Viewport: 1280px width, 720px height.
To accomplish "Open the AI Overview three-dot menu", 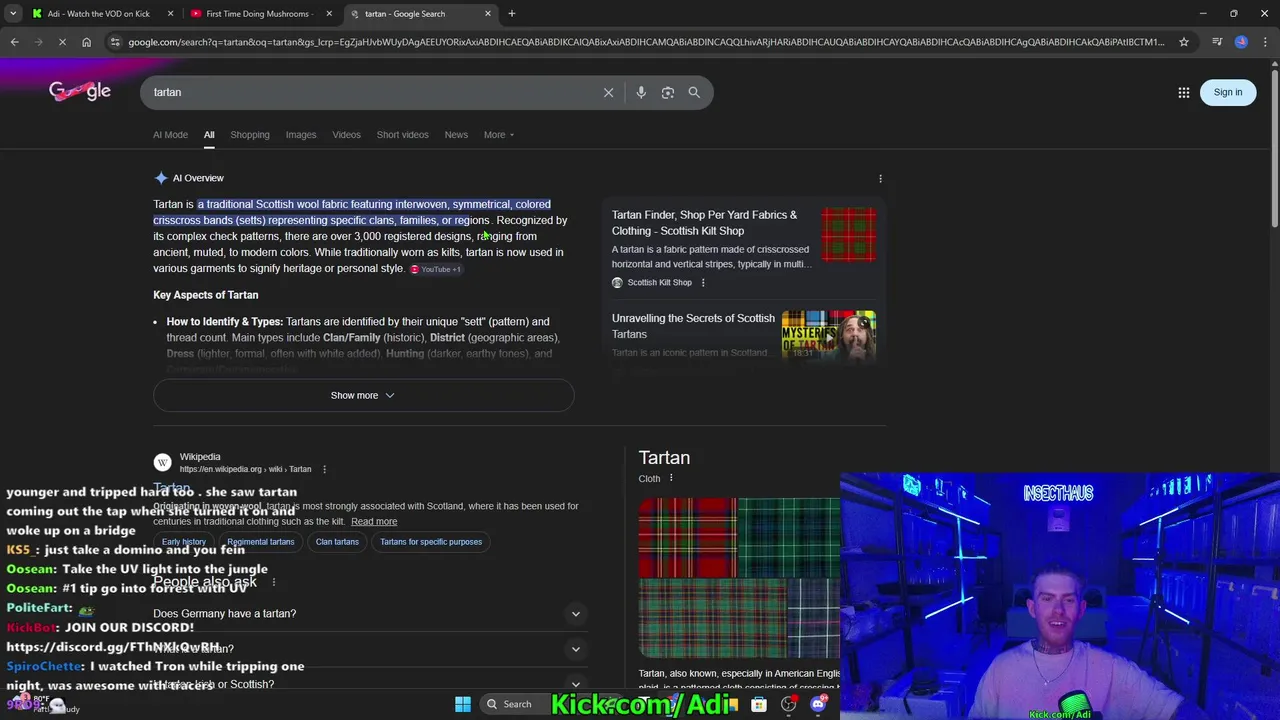I will pos(880,178).
